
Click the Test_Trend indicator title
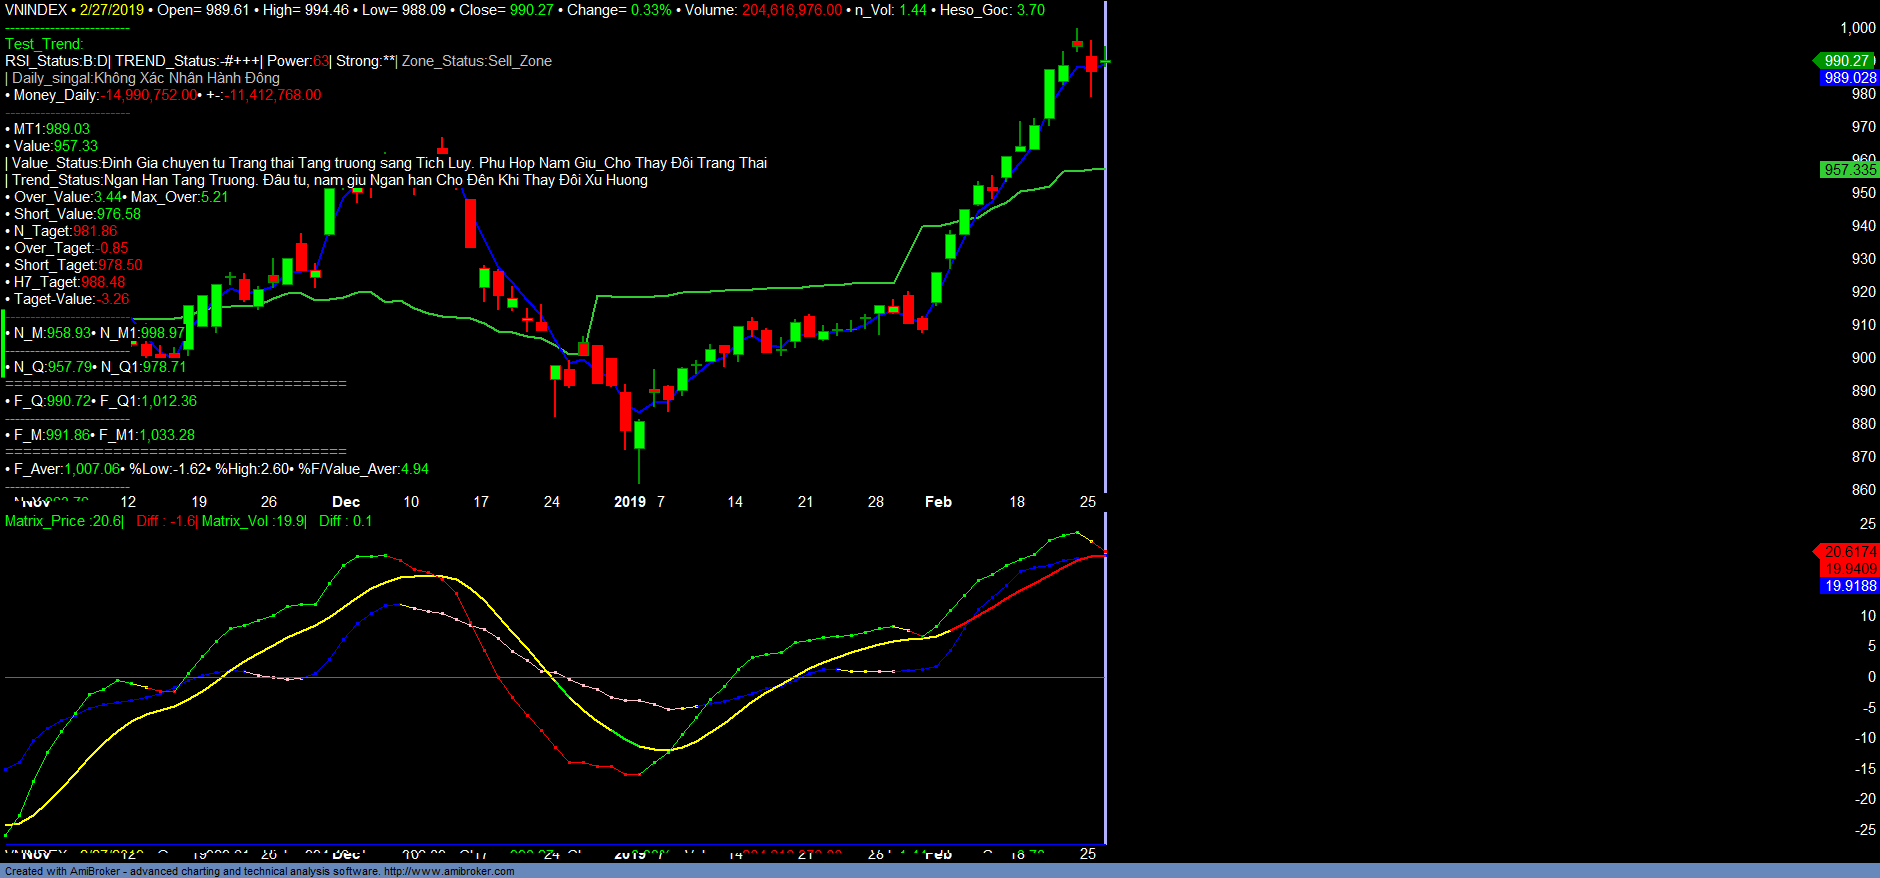44,44
